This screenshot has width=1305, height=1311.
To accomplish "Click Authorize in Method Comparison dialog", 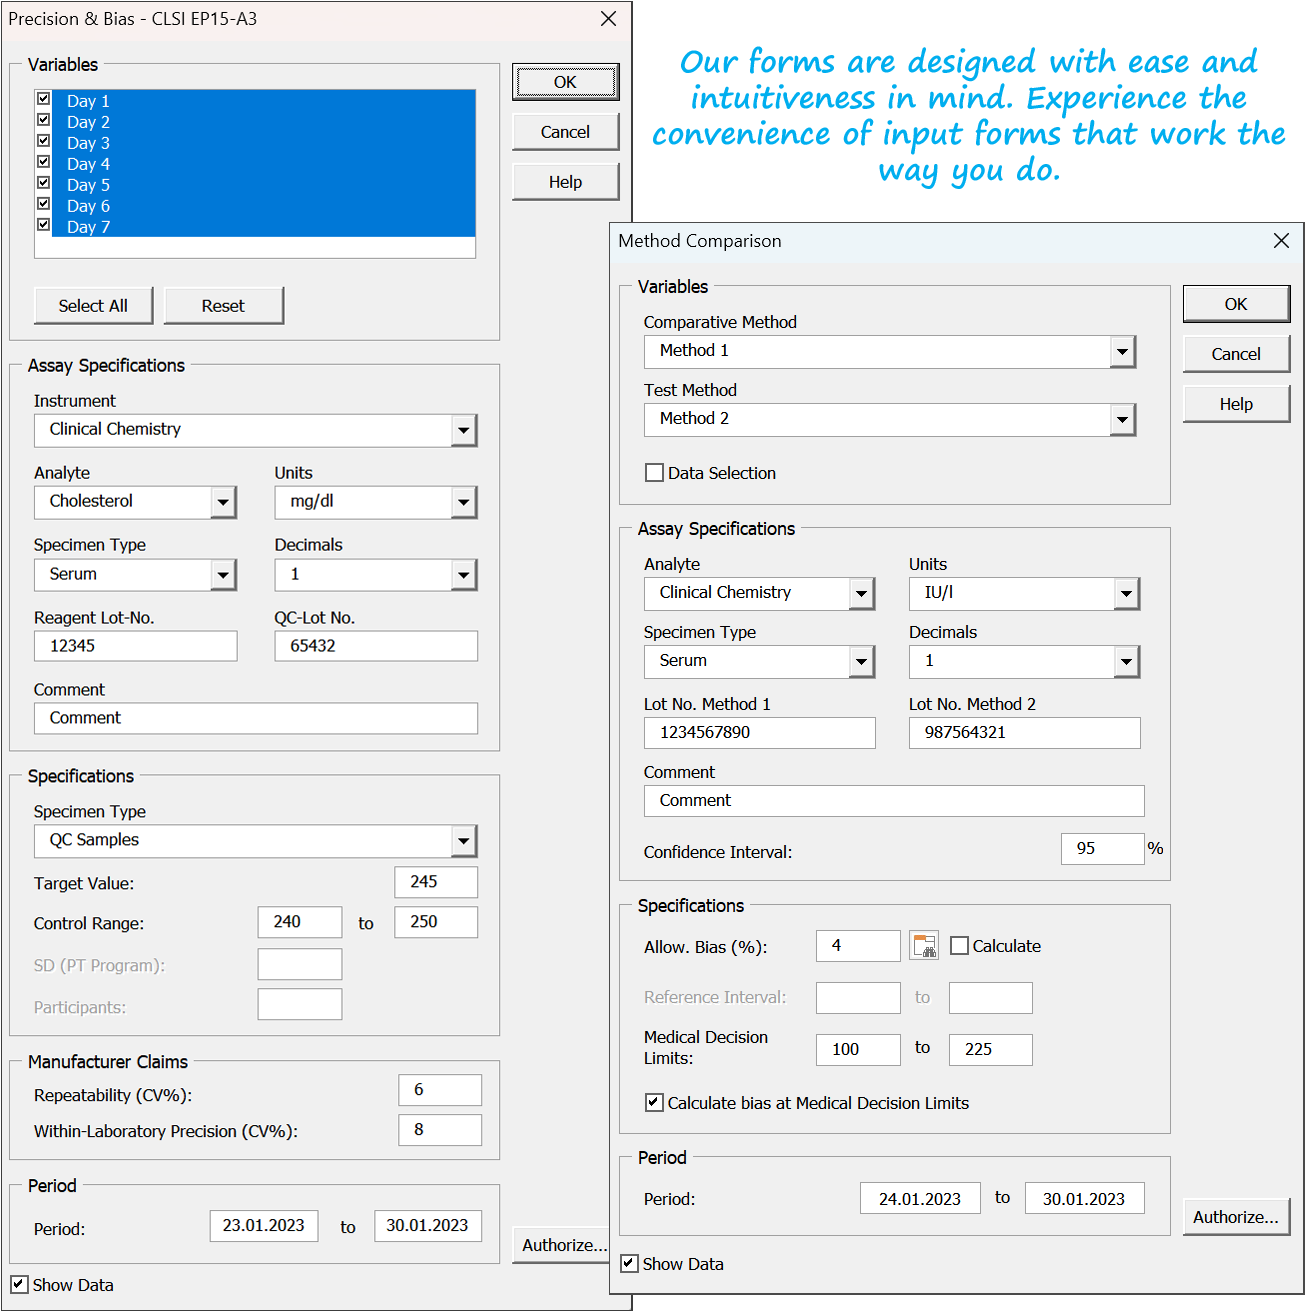I will [1235, 1217].
